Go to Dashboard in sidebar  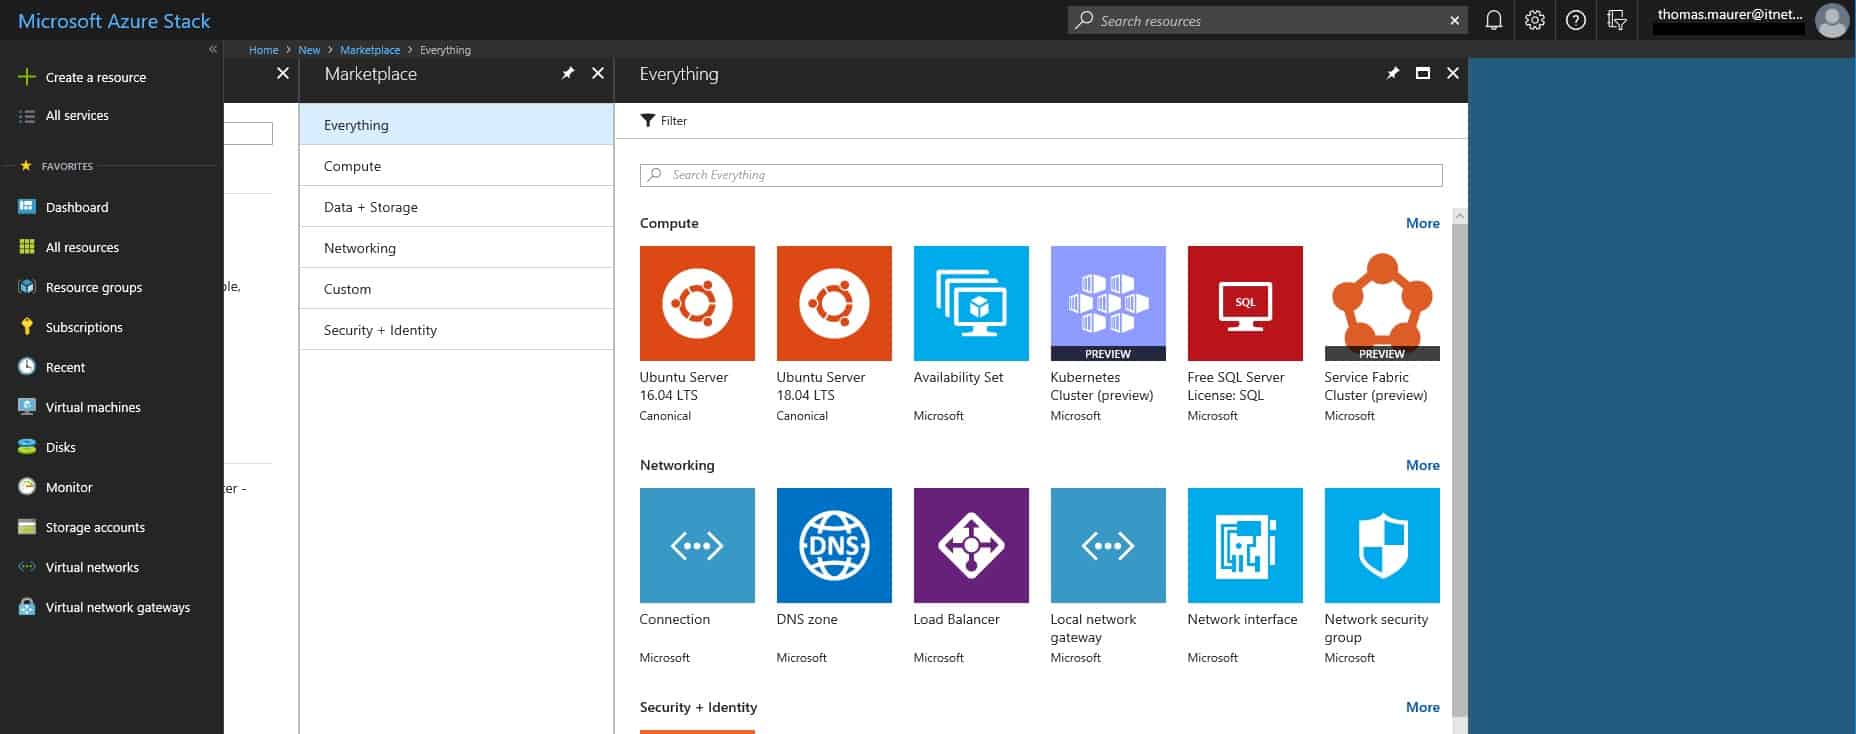point(77,207)
